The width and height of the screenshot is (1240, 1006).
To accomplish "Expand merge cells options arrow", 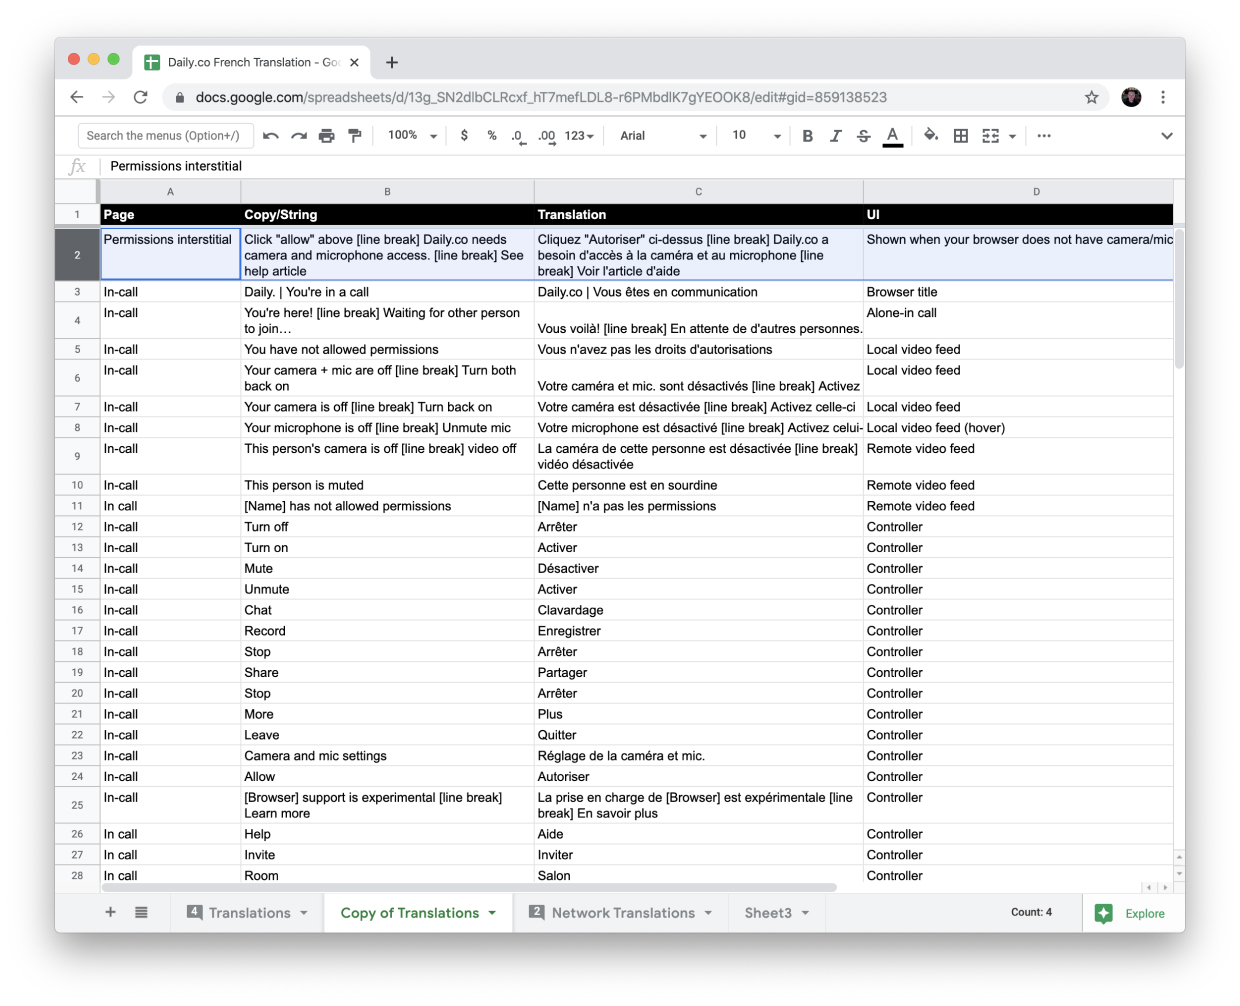I will click(1012, 136).
